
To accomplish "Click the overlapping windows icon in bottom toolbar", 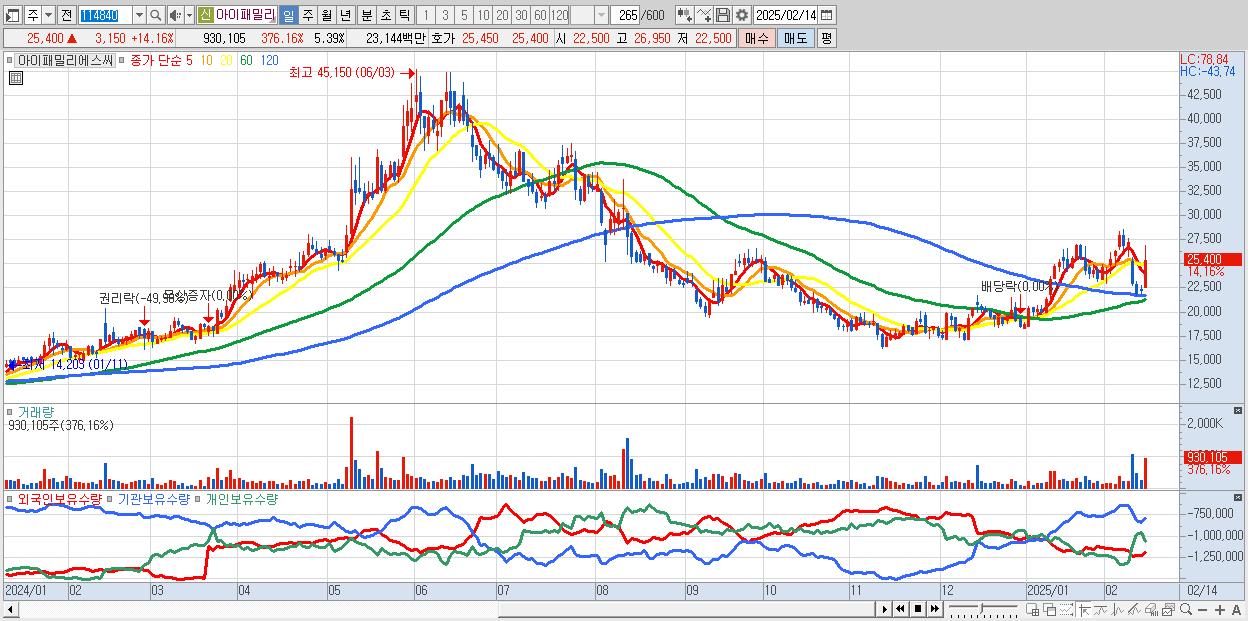I will pos(1050,609).
